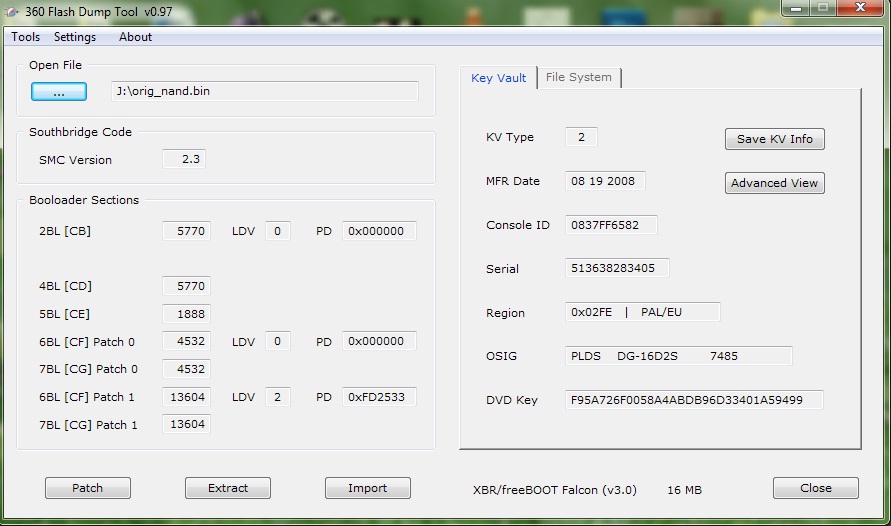Click the Extract button
This screenshot has width=891, height=526.
[x=228, y=488]
